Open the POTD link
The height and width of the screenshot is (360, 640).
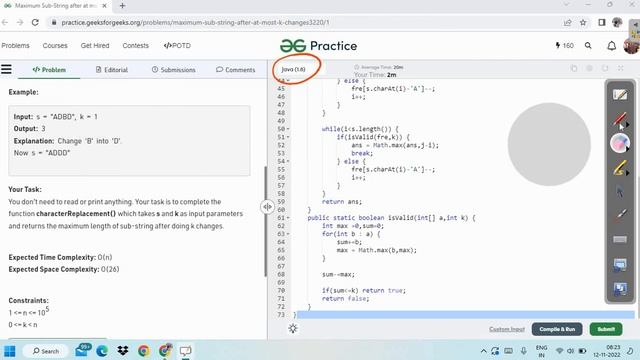pos(177,46)
